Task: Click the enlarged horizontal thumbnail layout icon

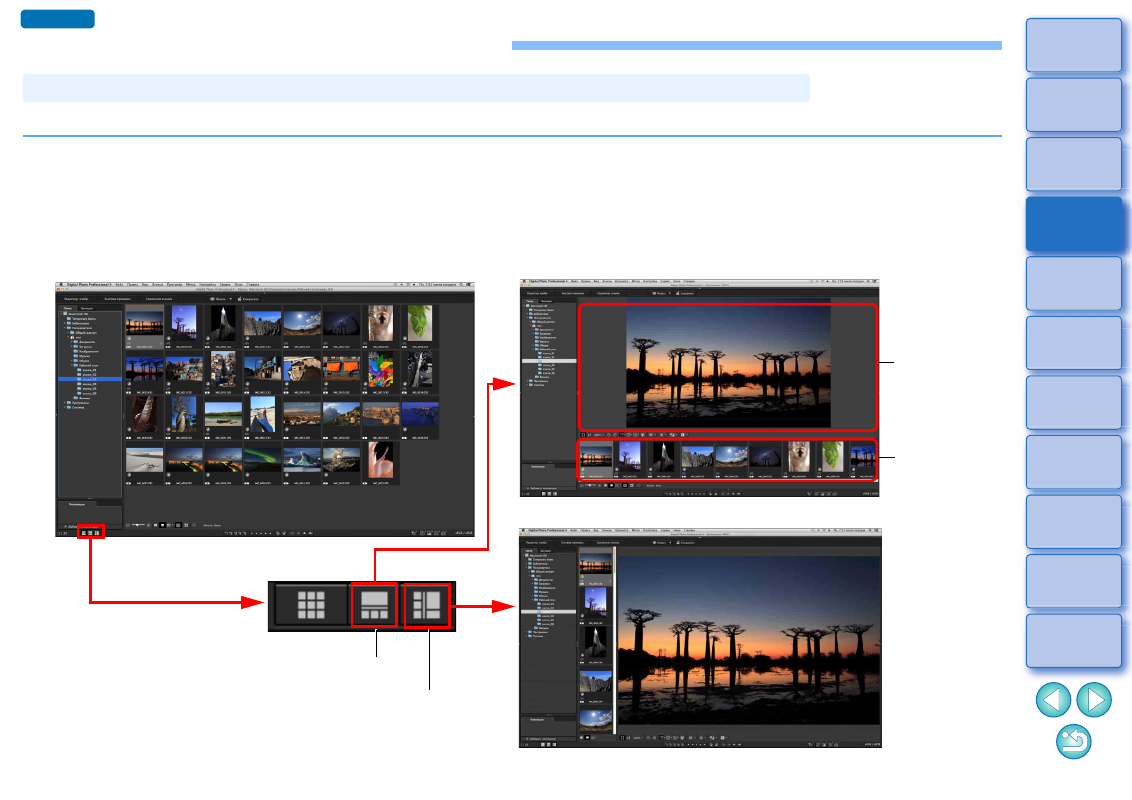Action: pyautogui.click(x=374, y=605)
